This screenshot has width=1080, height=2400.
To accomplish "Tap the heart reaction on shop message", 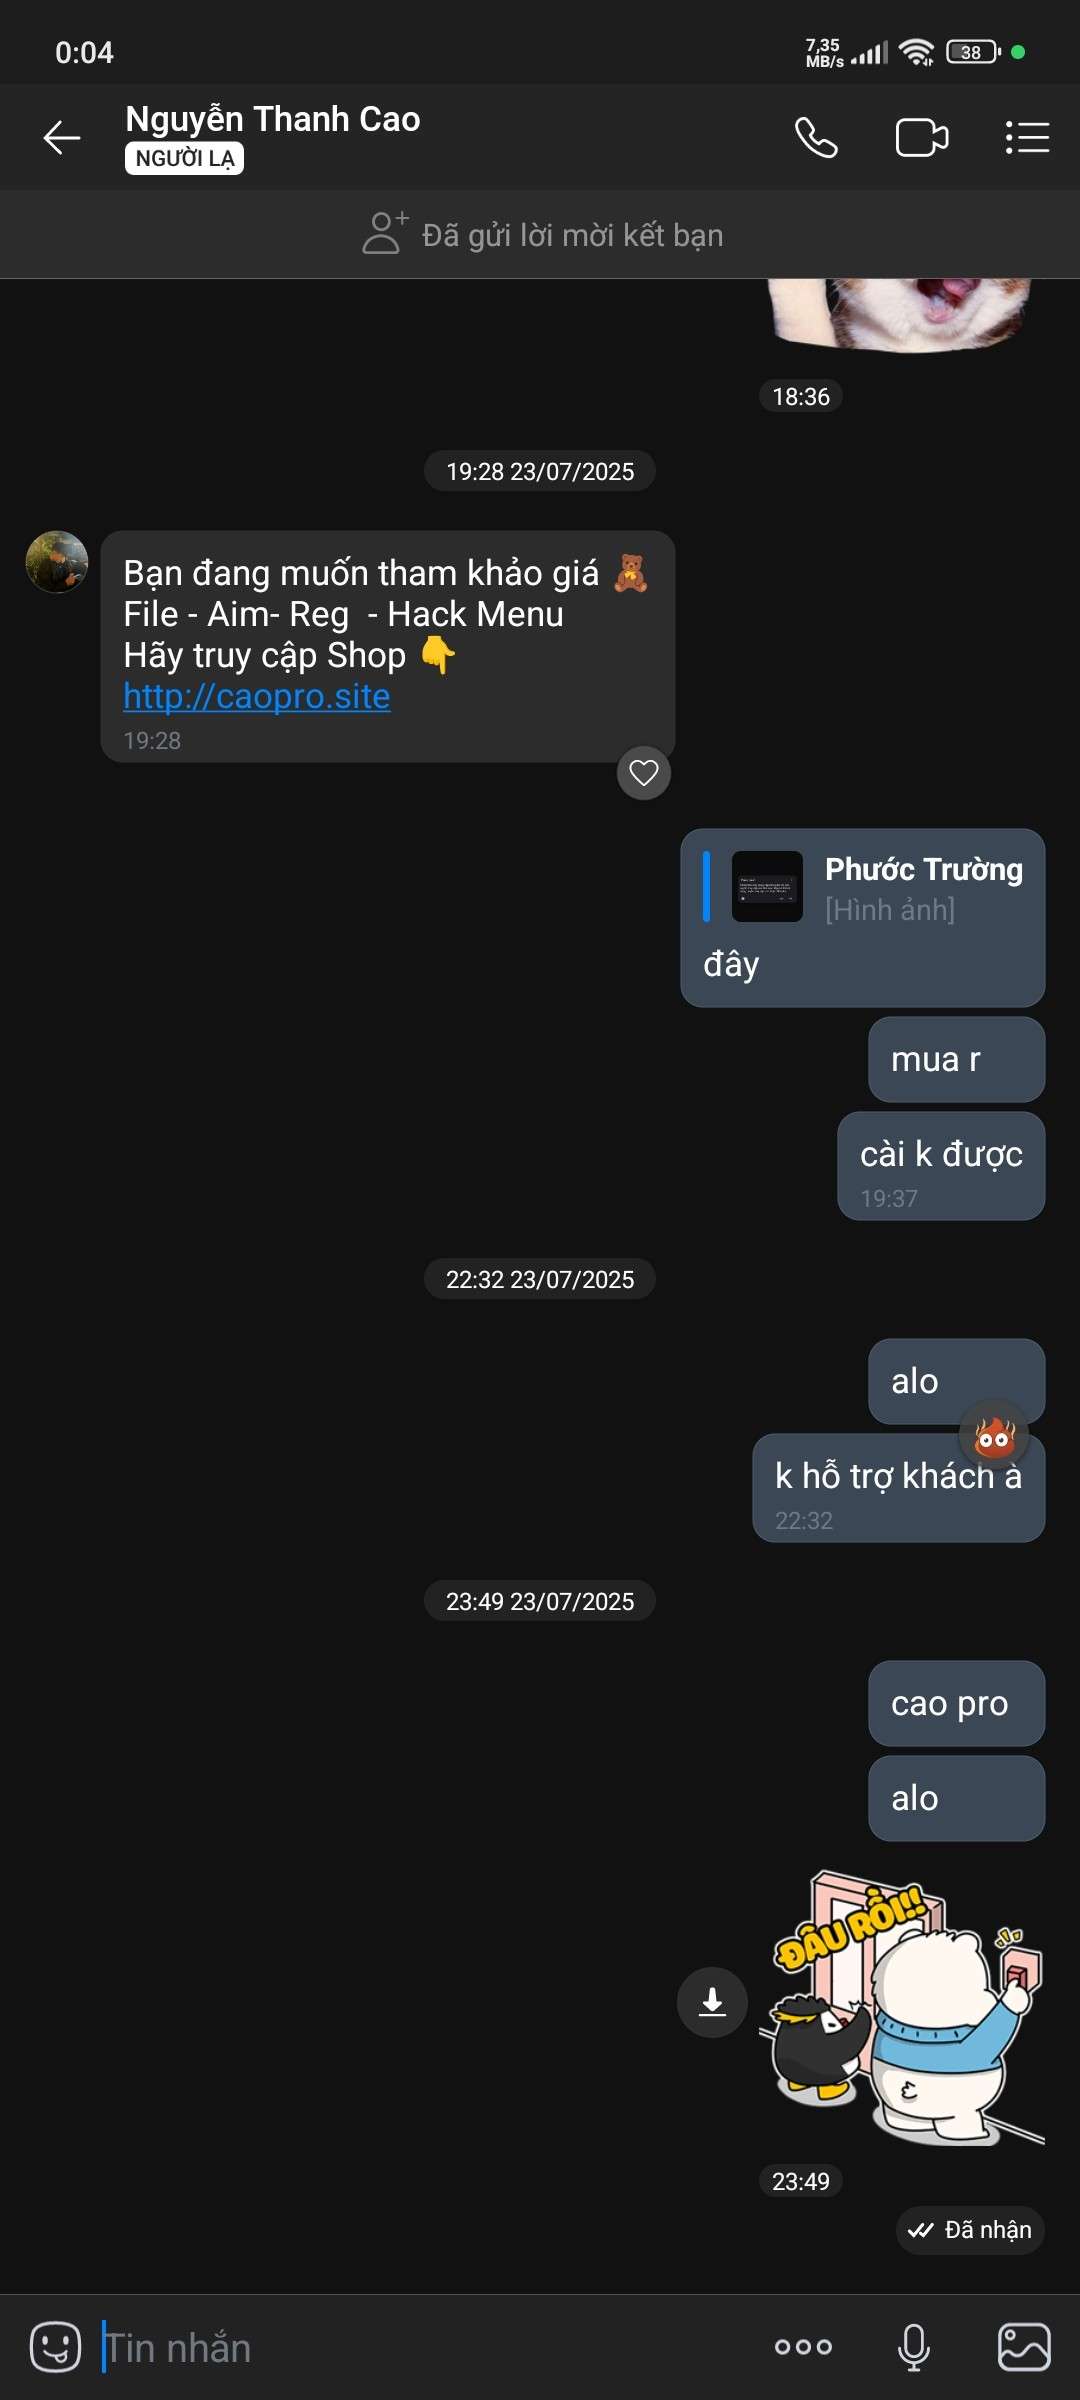I will [644, 772].
